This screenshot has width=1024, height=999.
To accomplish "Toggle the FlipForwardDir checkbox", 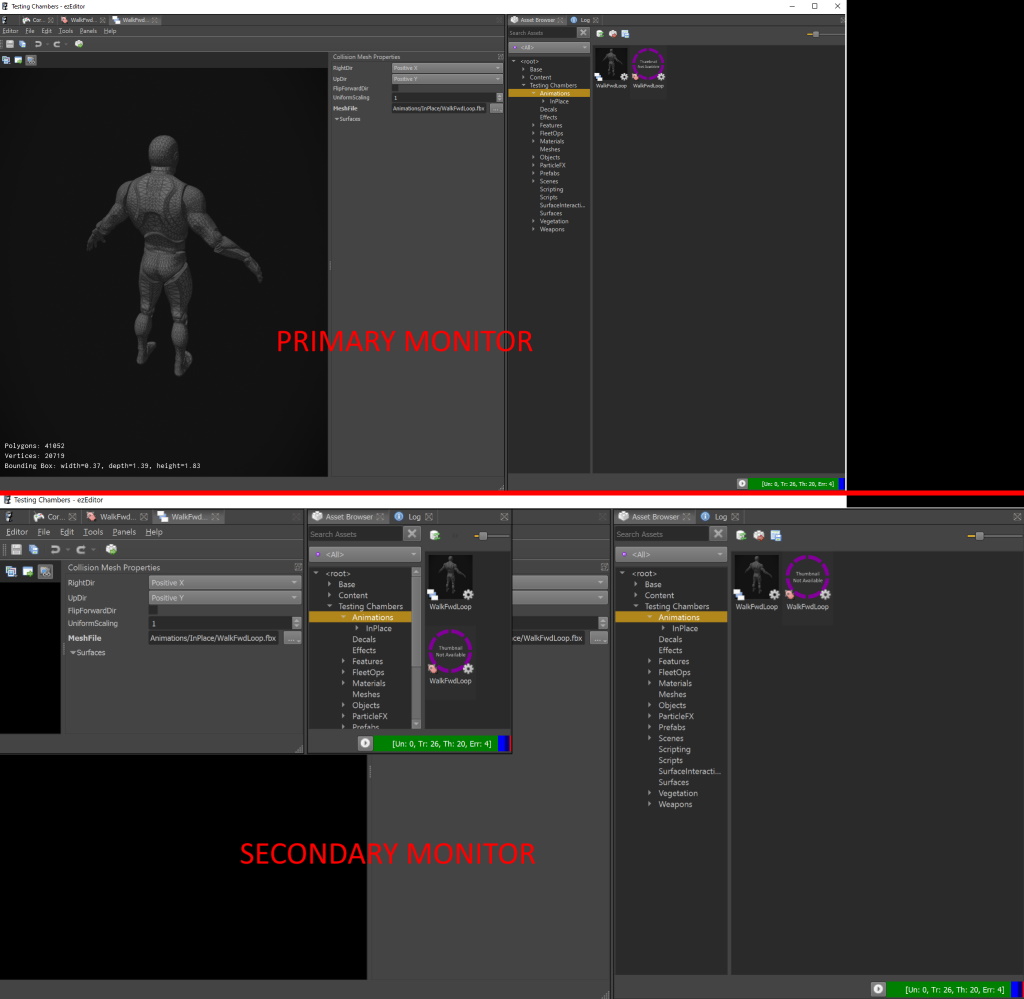I will (395, 88).
